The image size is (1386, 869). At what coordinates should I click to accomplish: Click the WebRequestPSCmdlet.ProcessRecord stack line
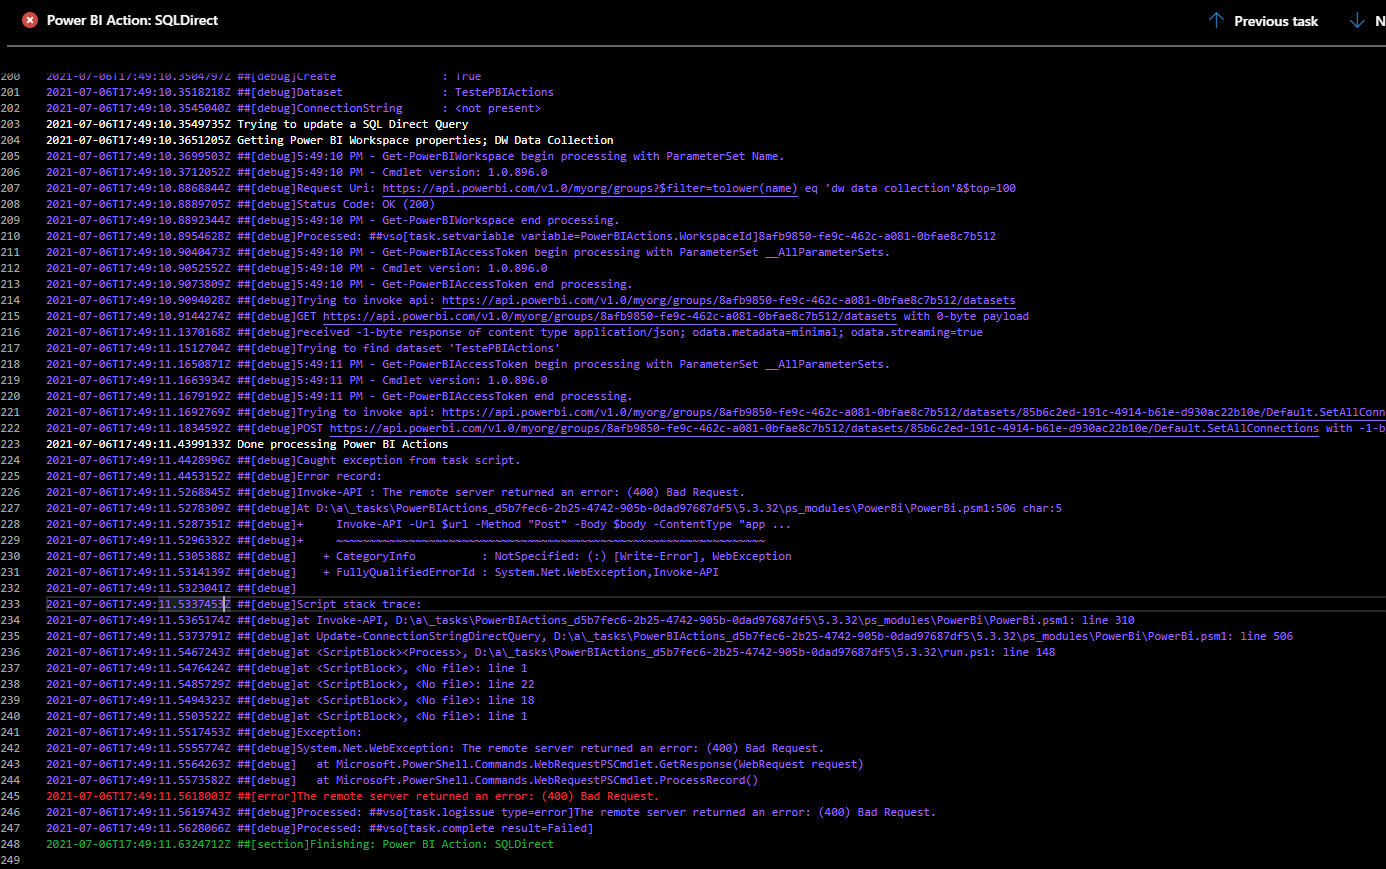[402, 780]
